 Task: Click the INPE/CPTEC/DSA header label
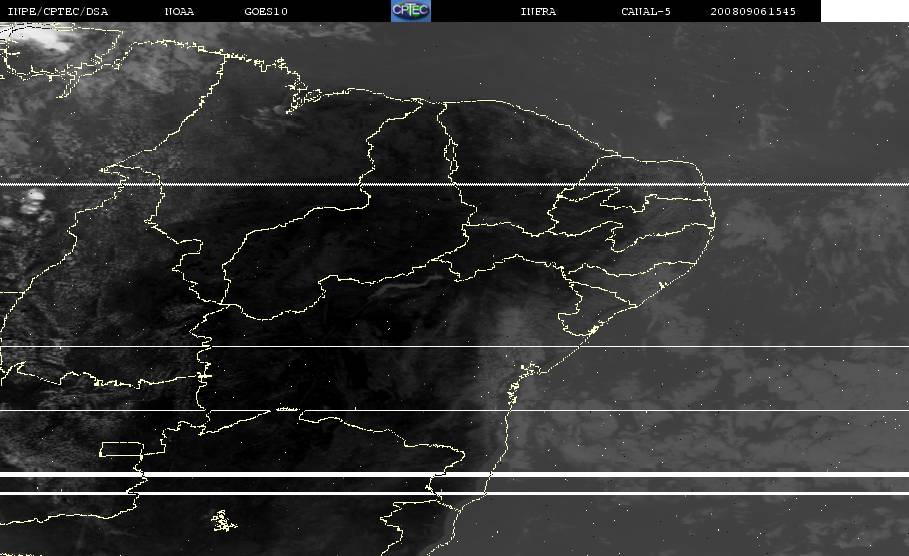(x=57, y=11)
